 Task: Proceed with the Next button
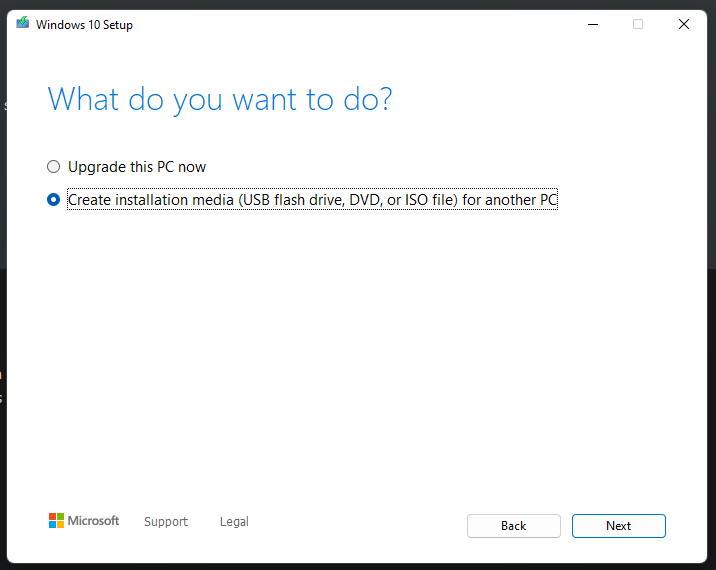pyautogui.click(x=618, y=526)
